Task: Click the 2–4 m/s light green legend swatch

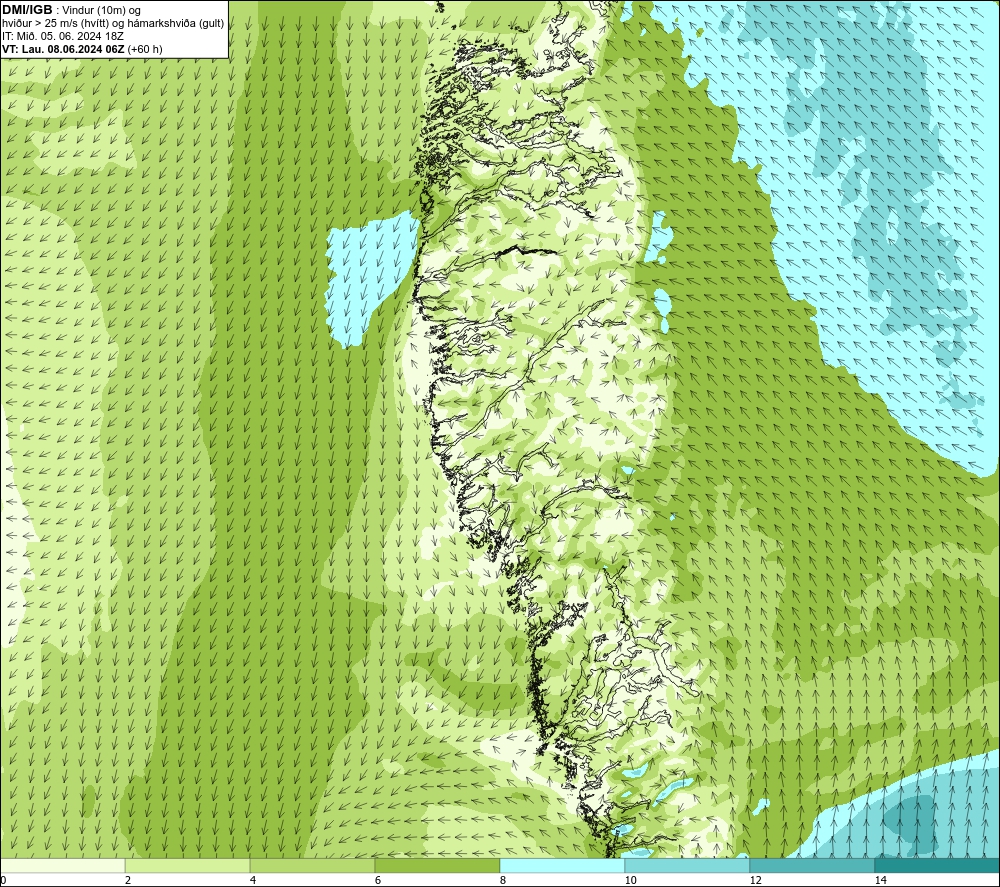Action: (x=188, y=866)
